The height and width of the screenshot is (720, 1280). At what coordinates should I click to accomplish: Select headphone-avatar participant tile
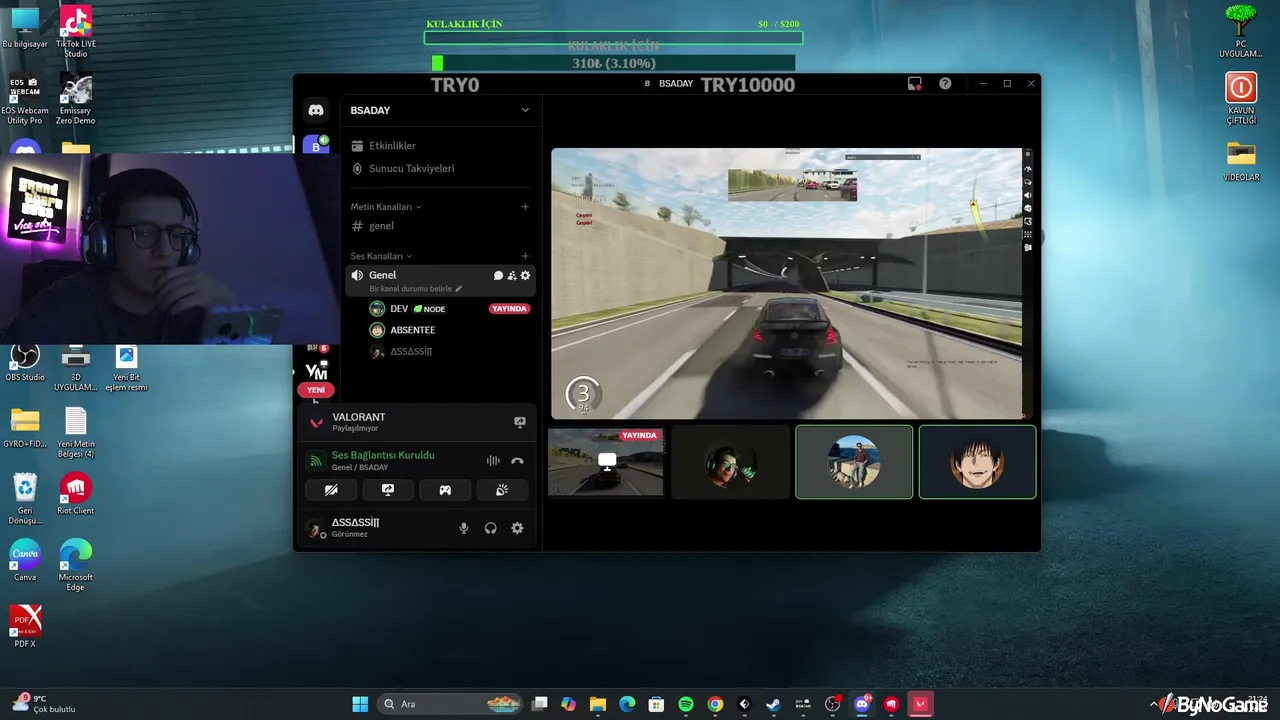(x=730, y=462)
